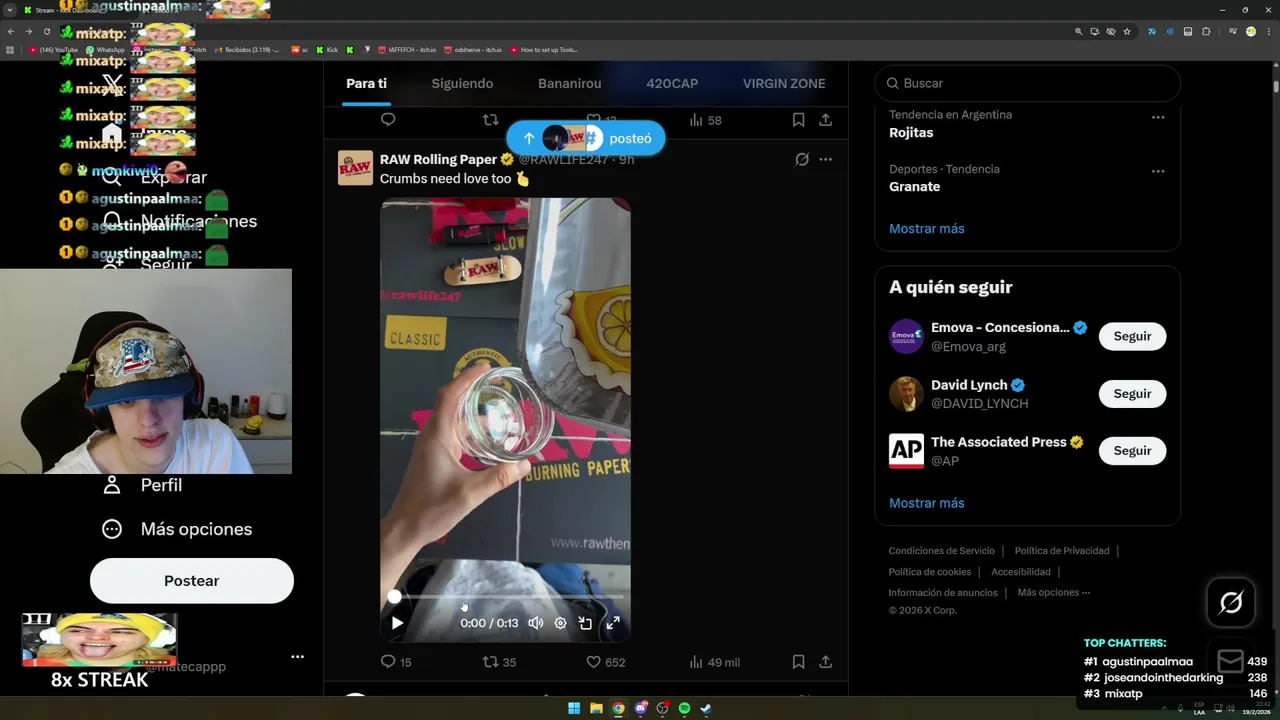Viewport: 1280px width, 720px height.
Task: Share the post above with 58 views
Action: point(825,120)
